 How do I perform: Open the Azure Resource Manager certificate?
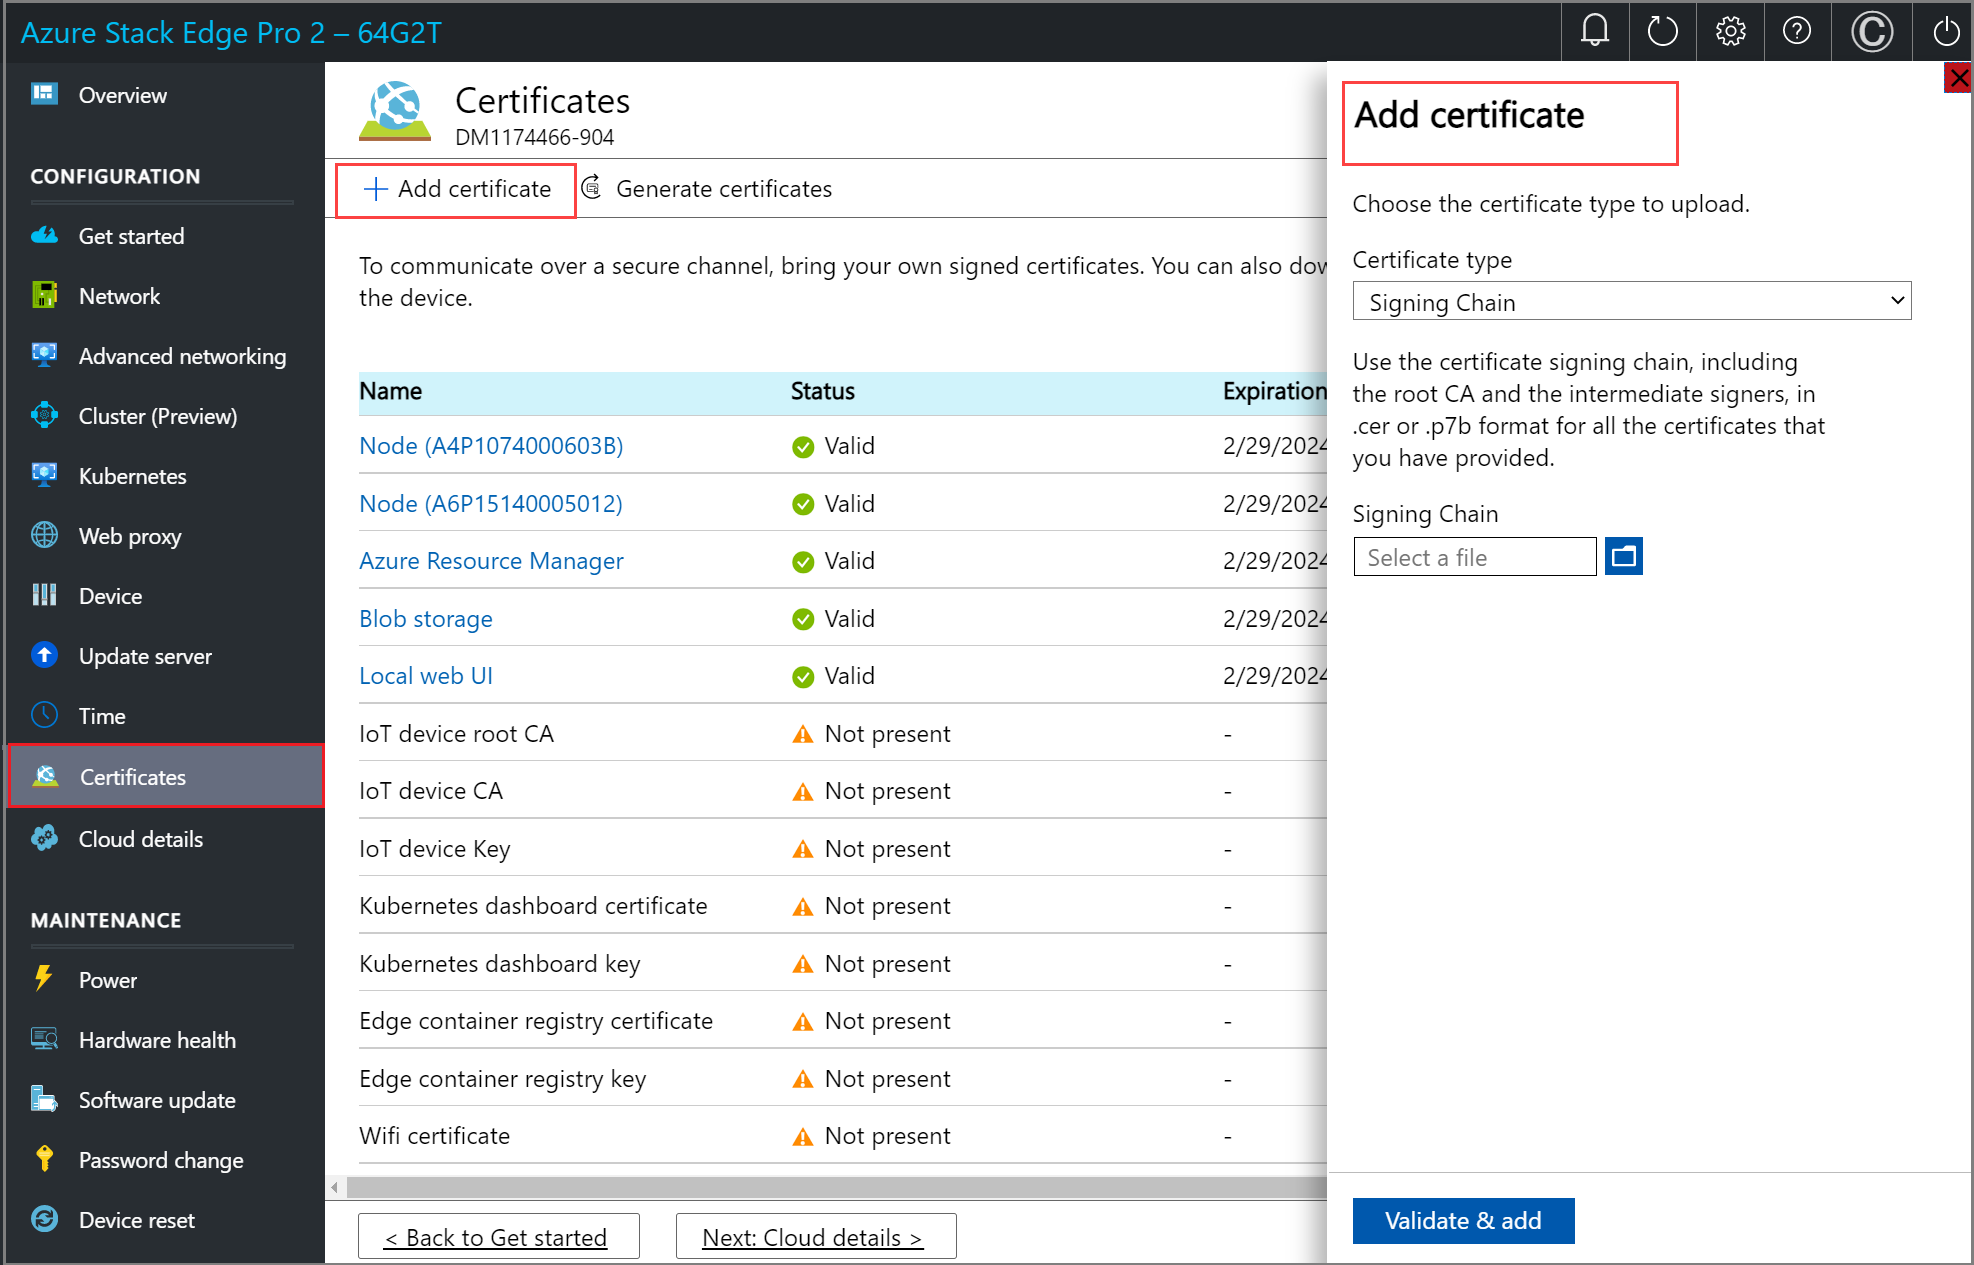tap(491, 560)
